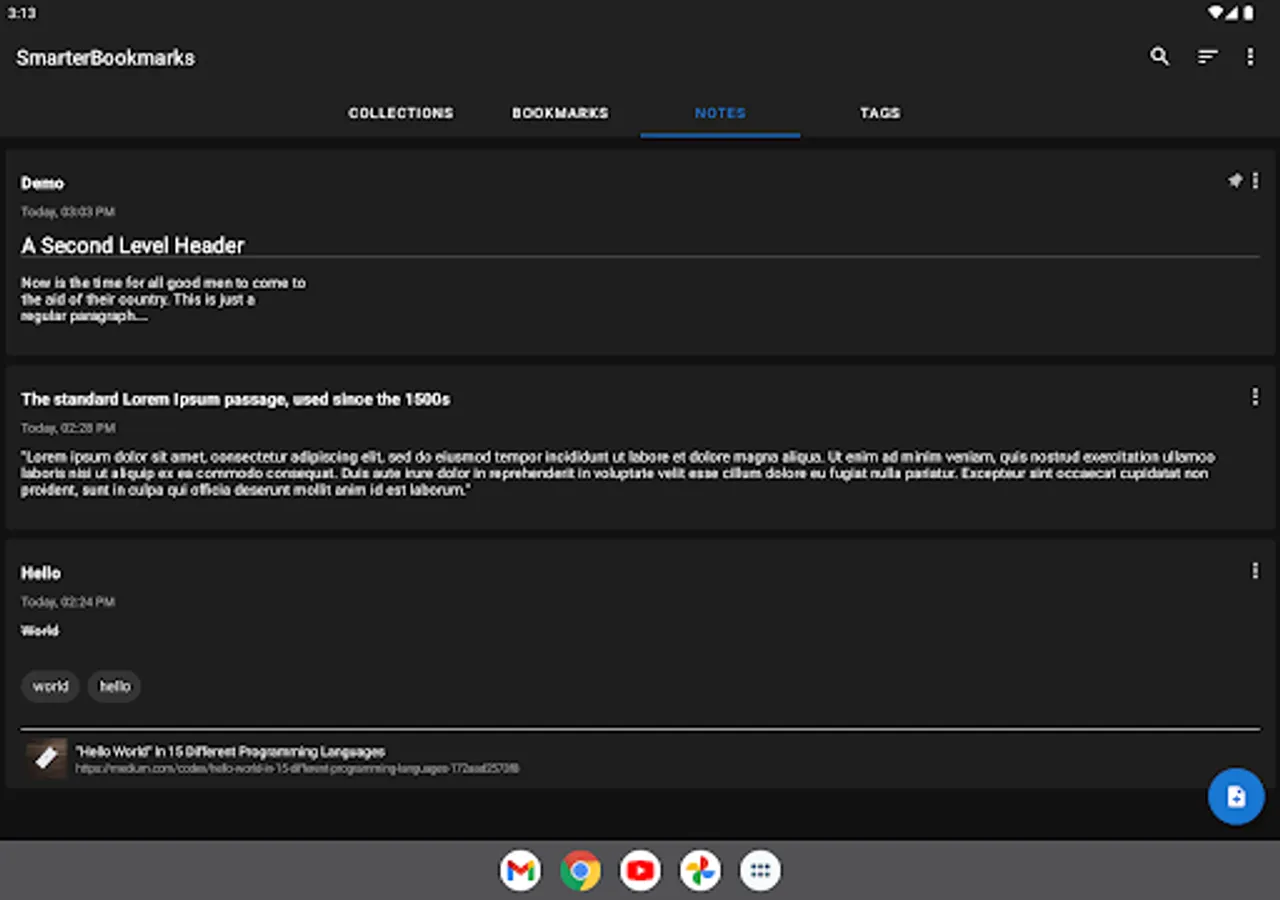The height and width of the screenshot is (900, 1280).
Task: Click the bookmark icon in the Hello note
Action: click(x=46, y=758)
